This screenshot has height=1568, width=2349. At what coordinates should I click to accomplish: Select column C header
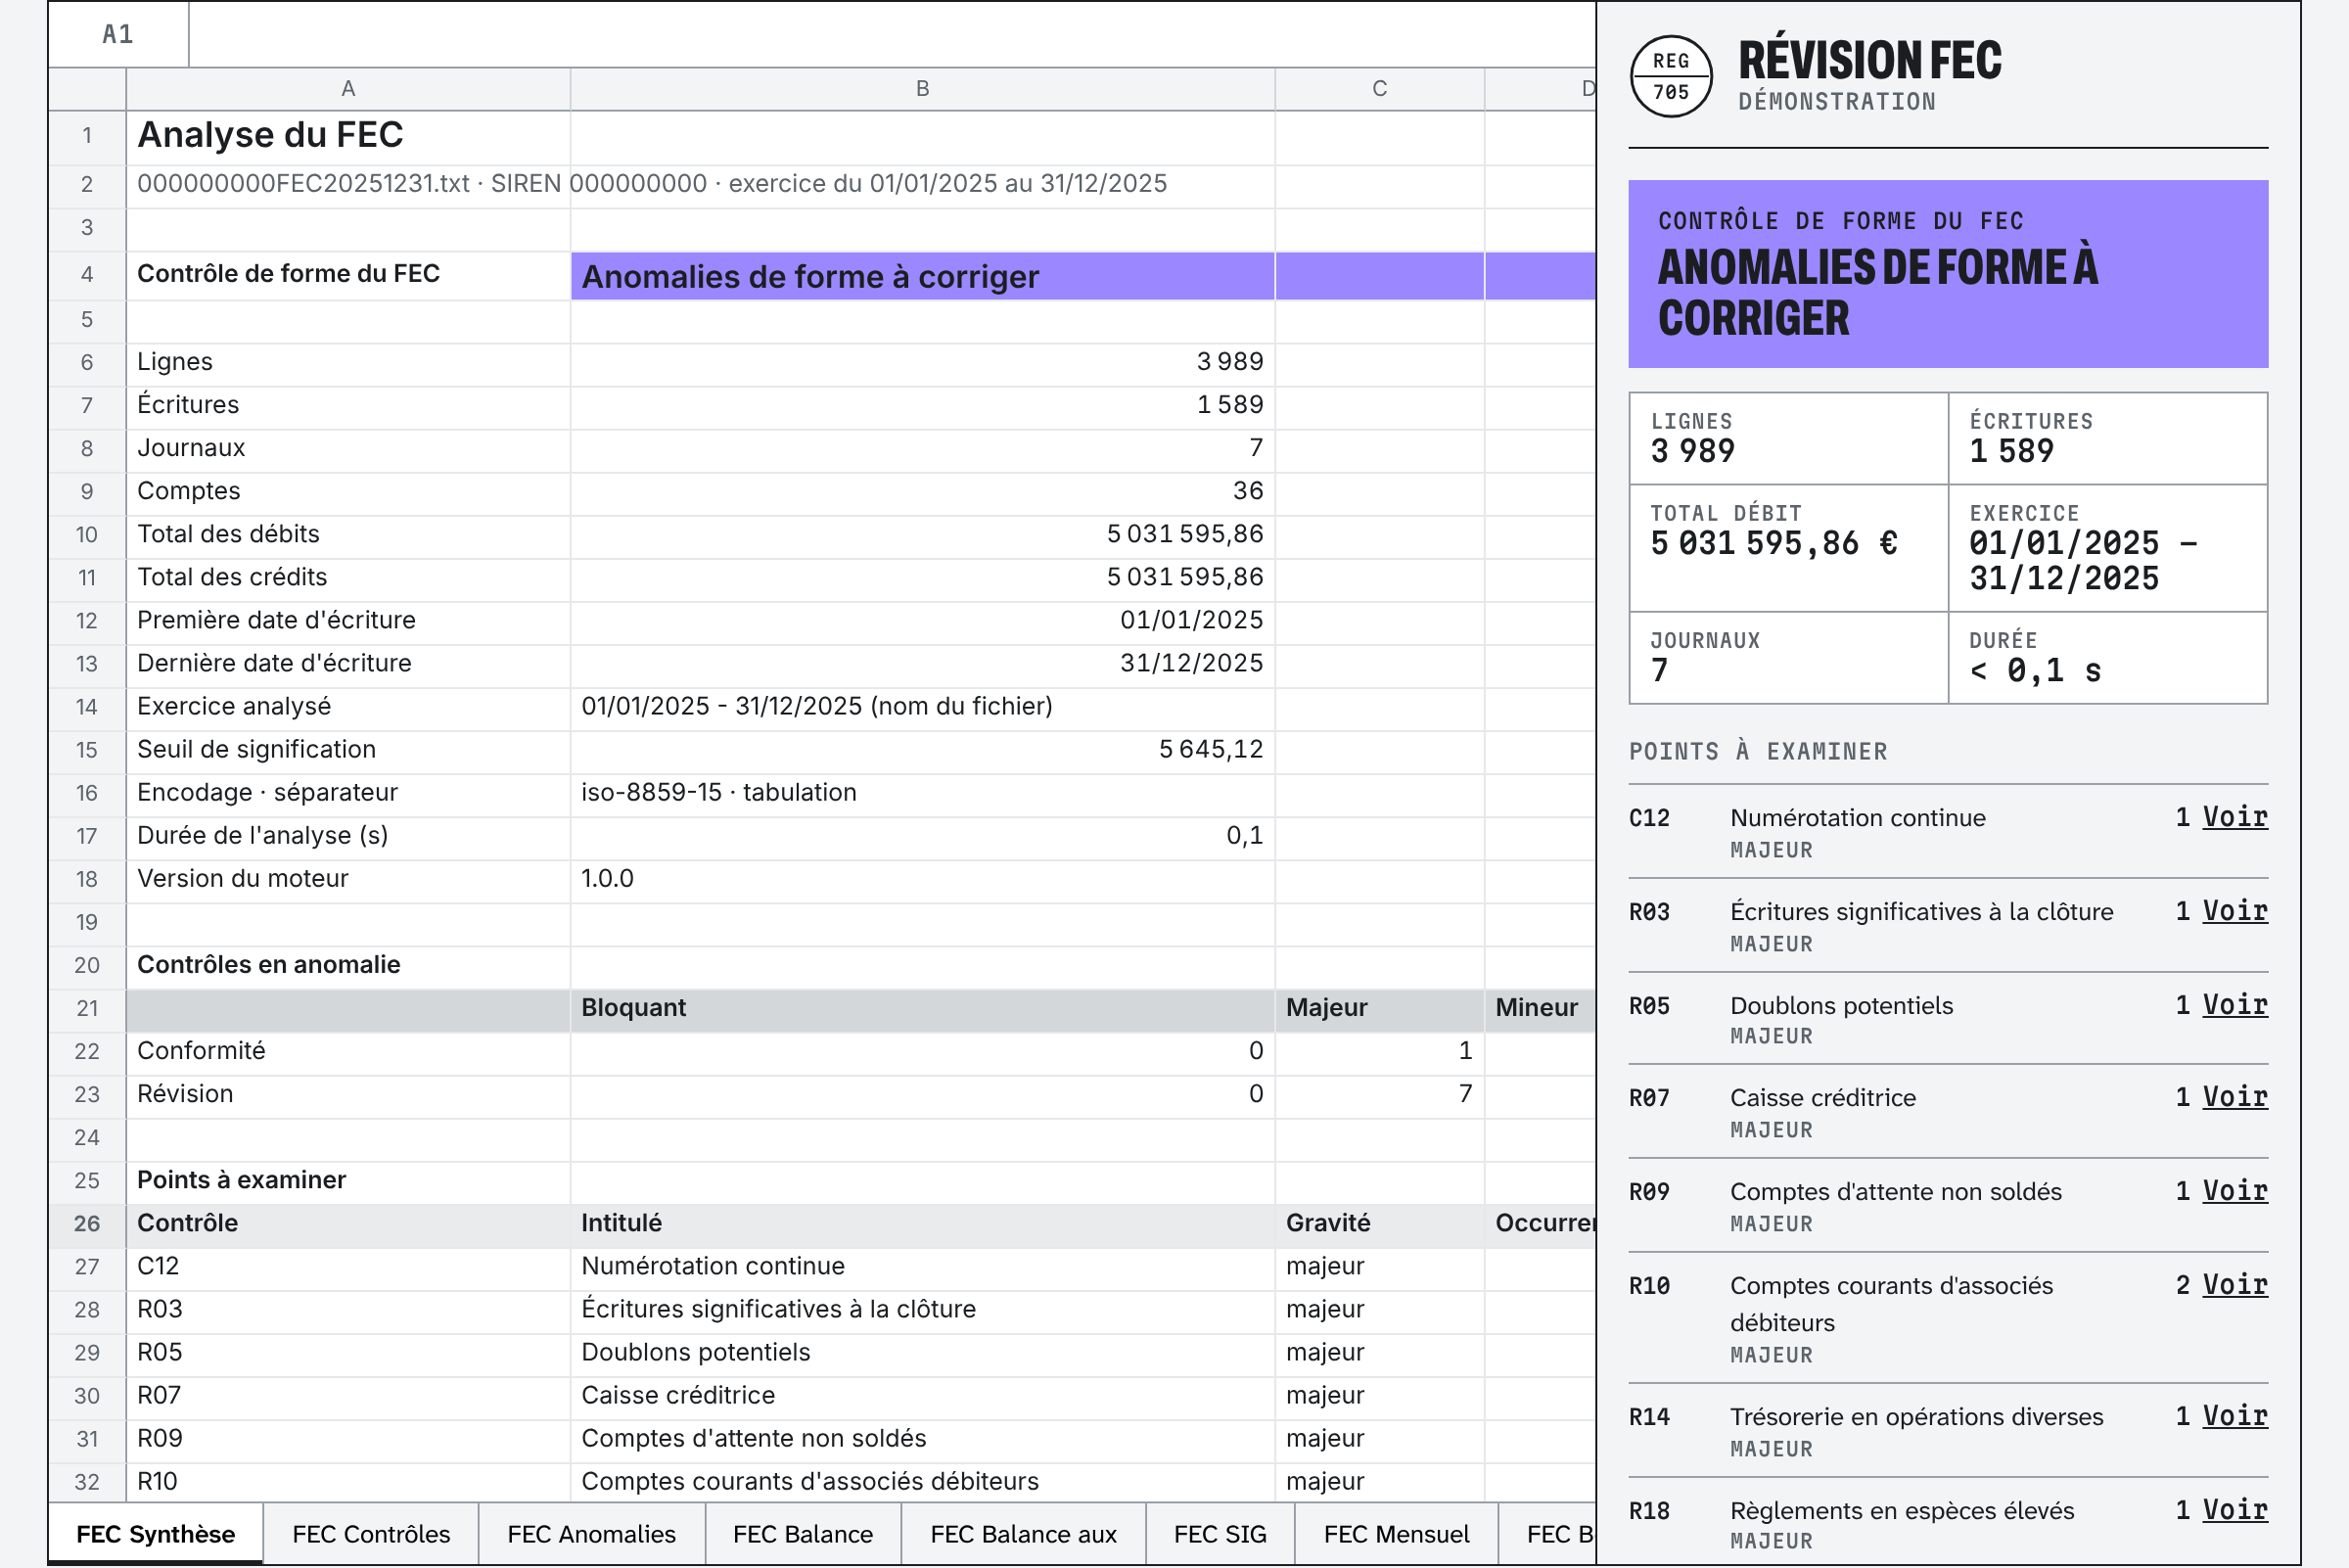tap(1380, 89)
